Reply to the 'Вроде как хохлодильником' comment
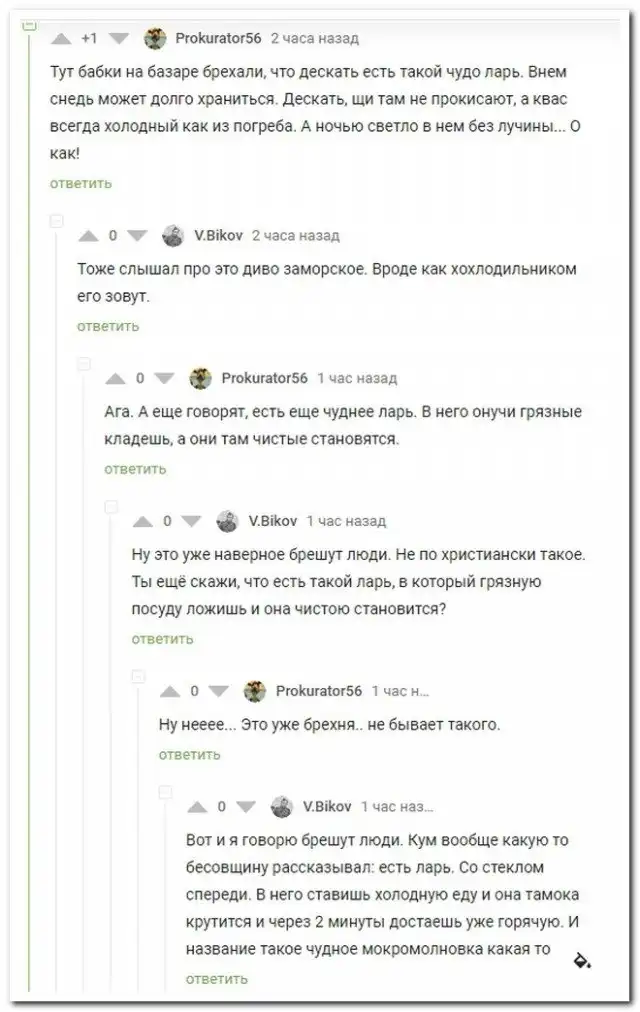Viewport: 640px width, 1012px height. click(108, 326)
